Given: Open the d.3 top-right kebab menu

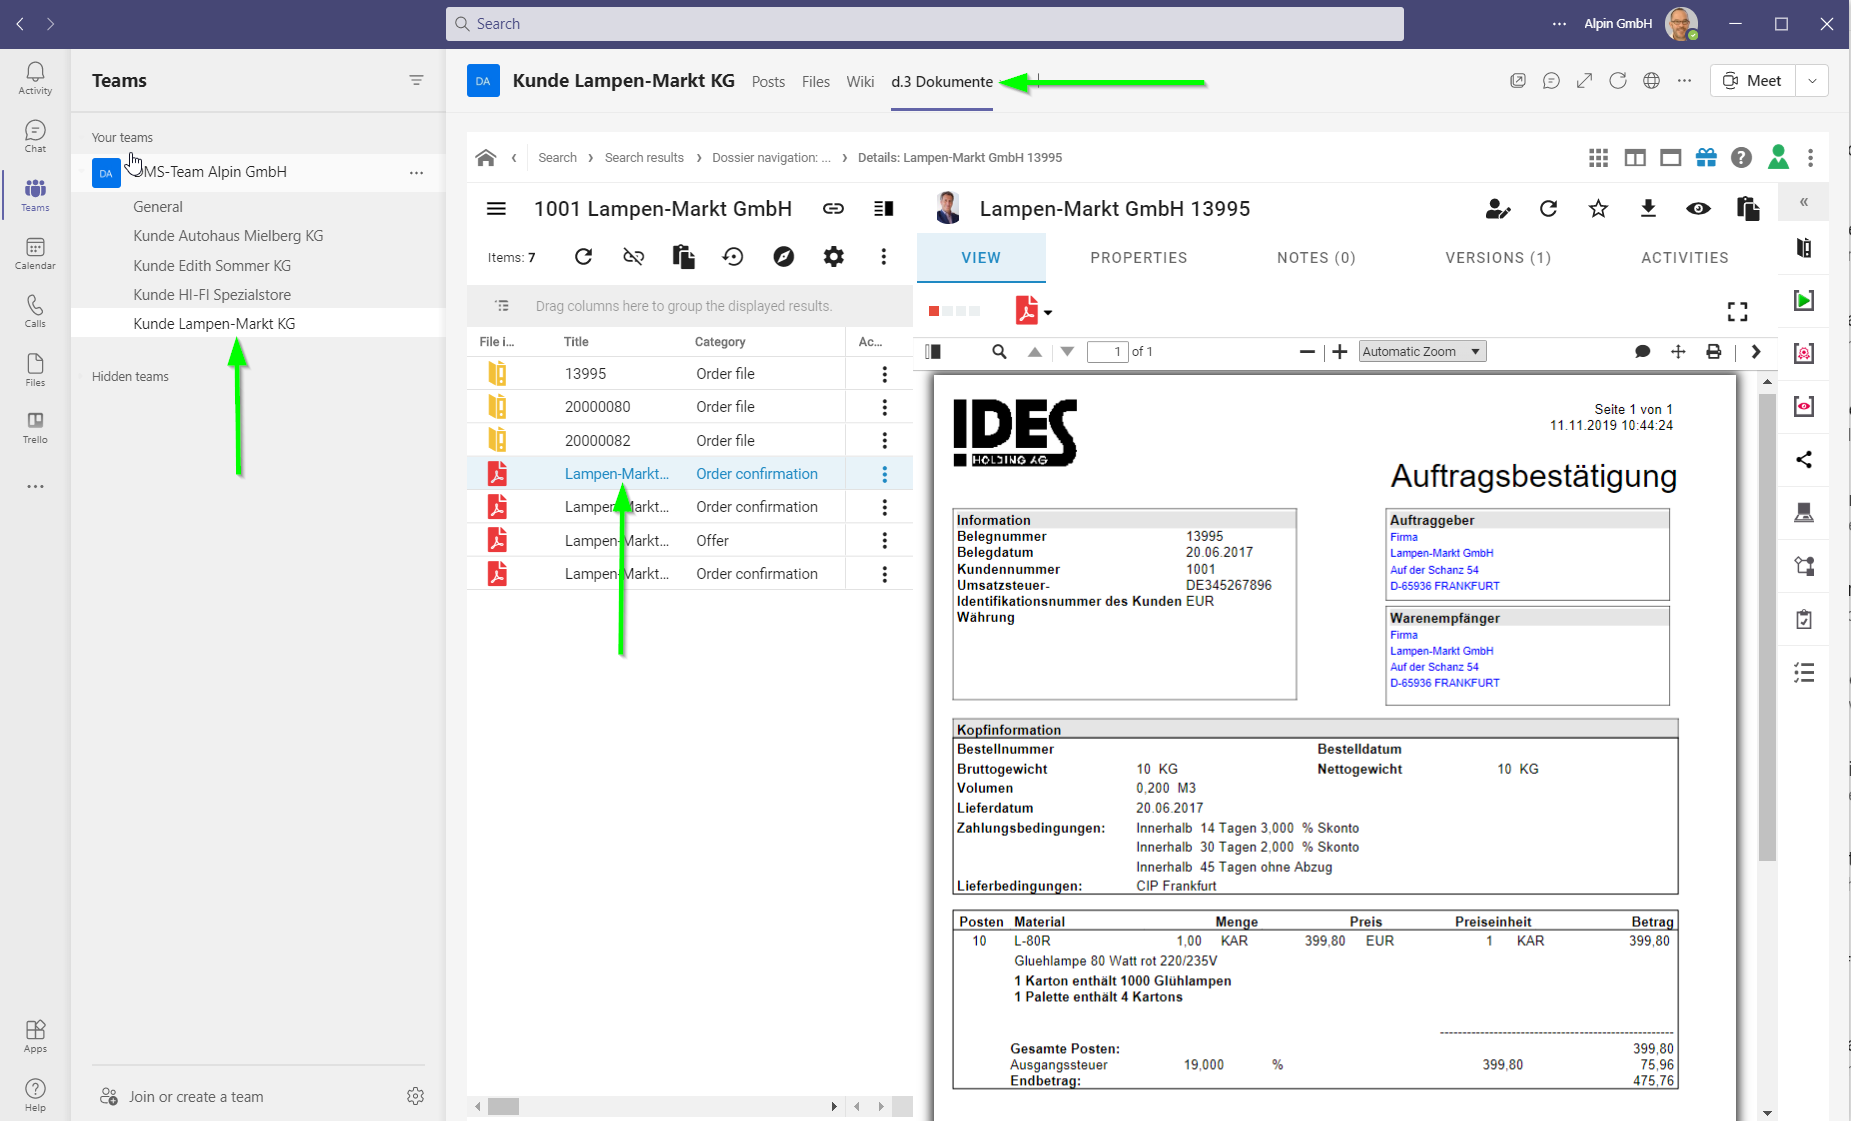Looking at the screenshot, I should (1810, 157).
